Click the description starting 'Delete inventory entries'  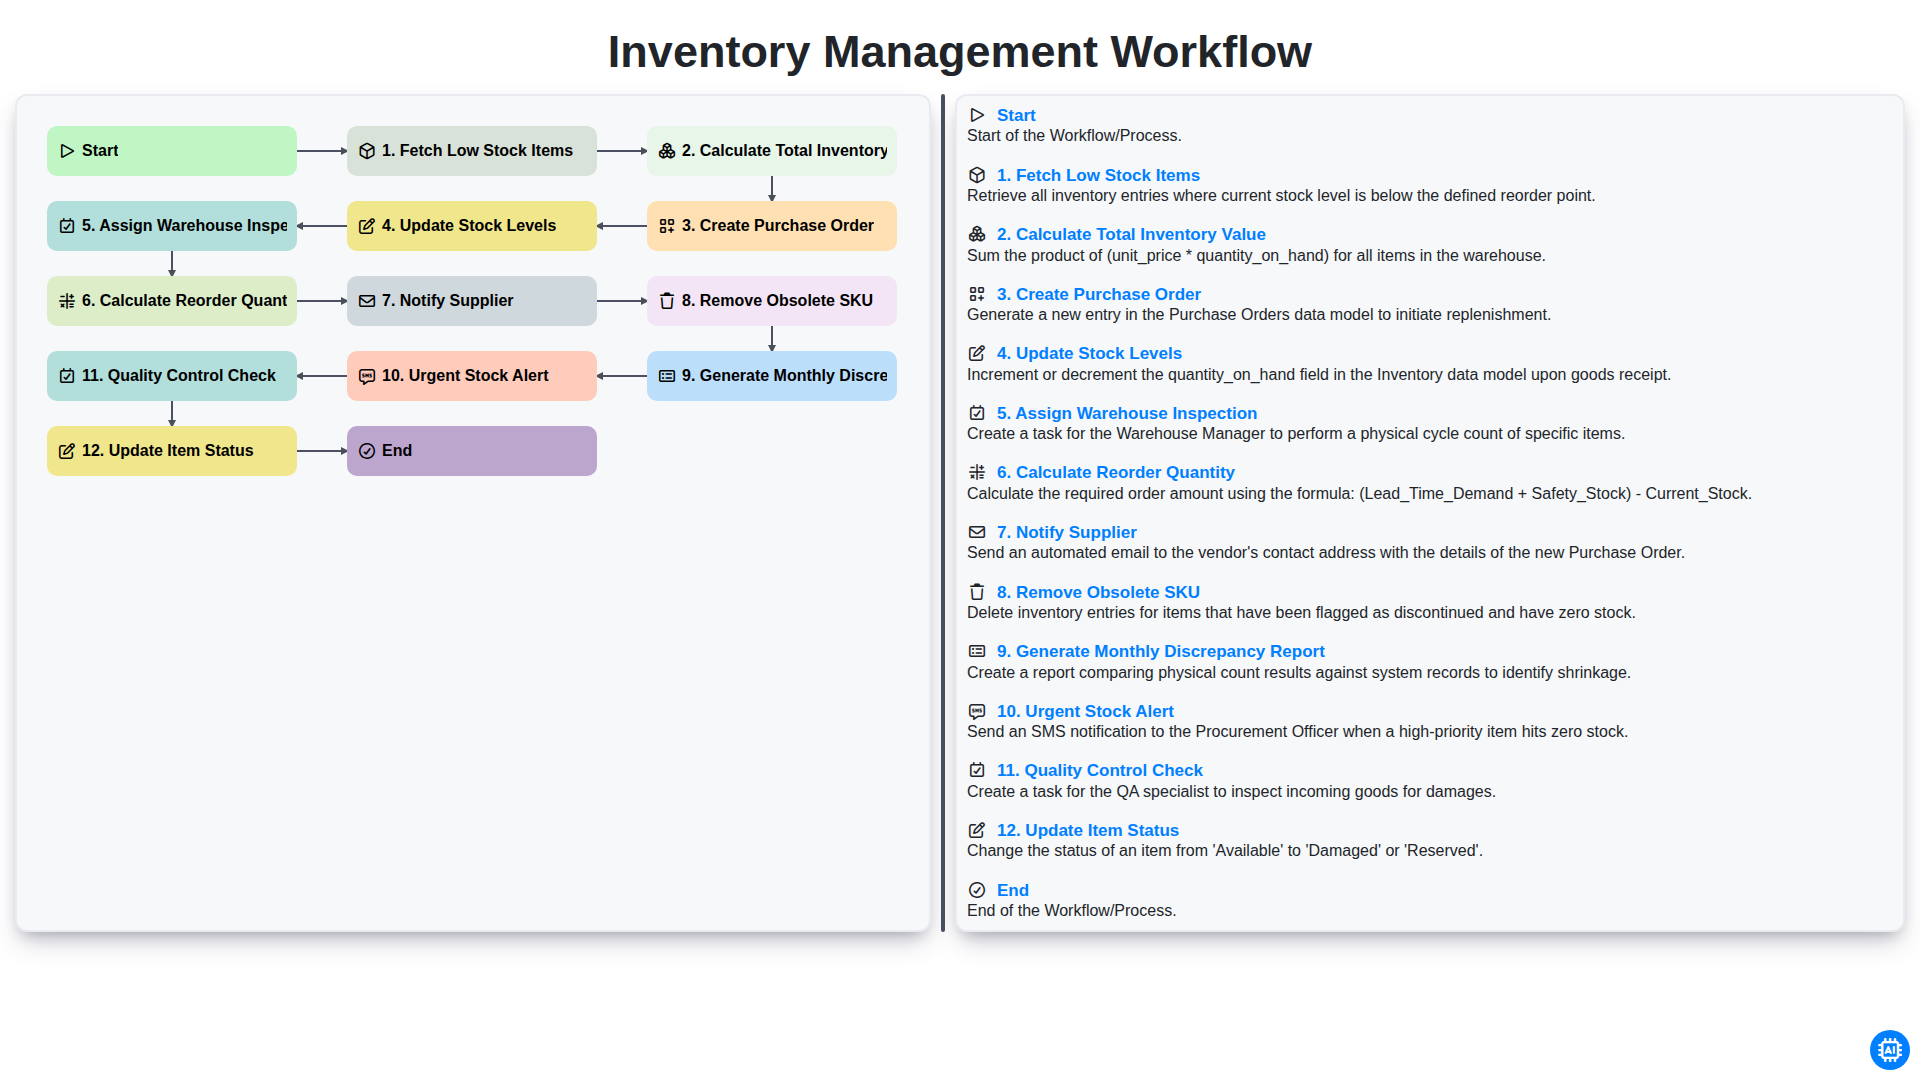click(x=1301, y=613)
